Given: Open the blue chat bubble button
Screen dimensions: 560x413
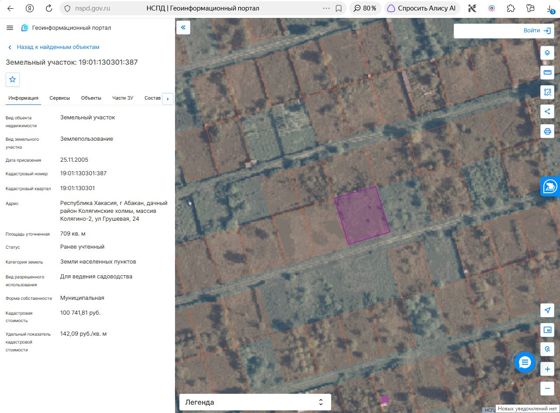Looking at the screenshot, I should [525, 362].
